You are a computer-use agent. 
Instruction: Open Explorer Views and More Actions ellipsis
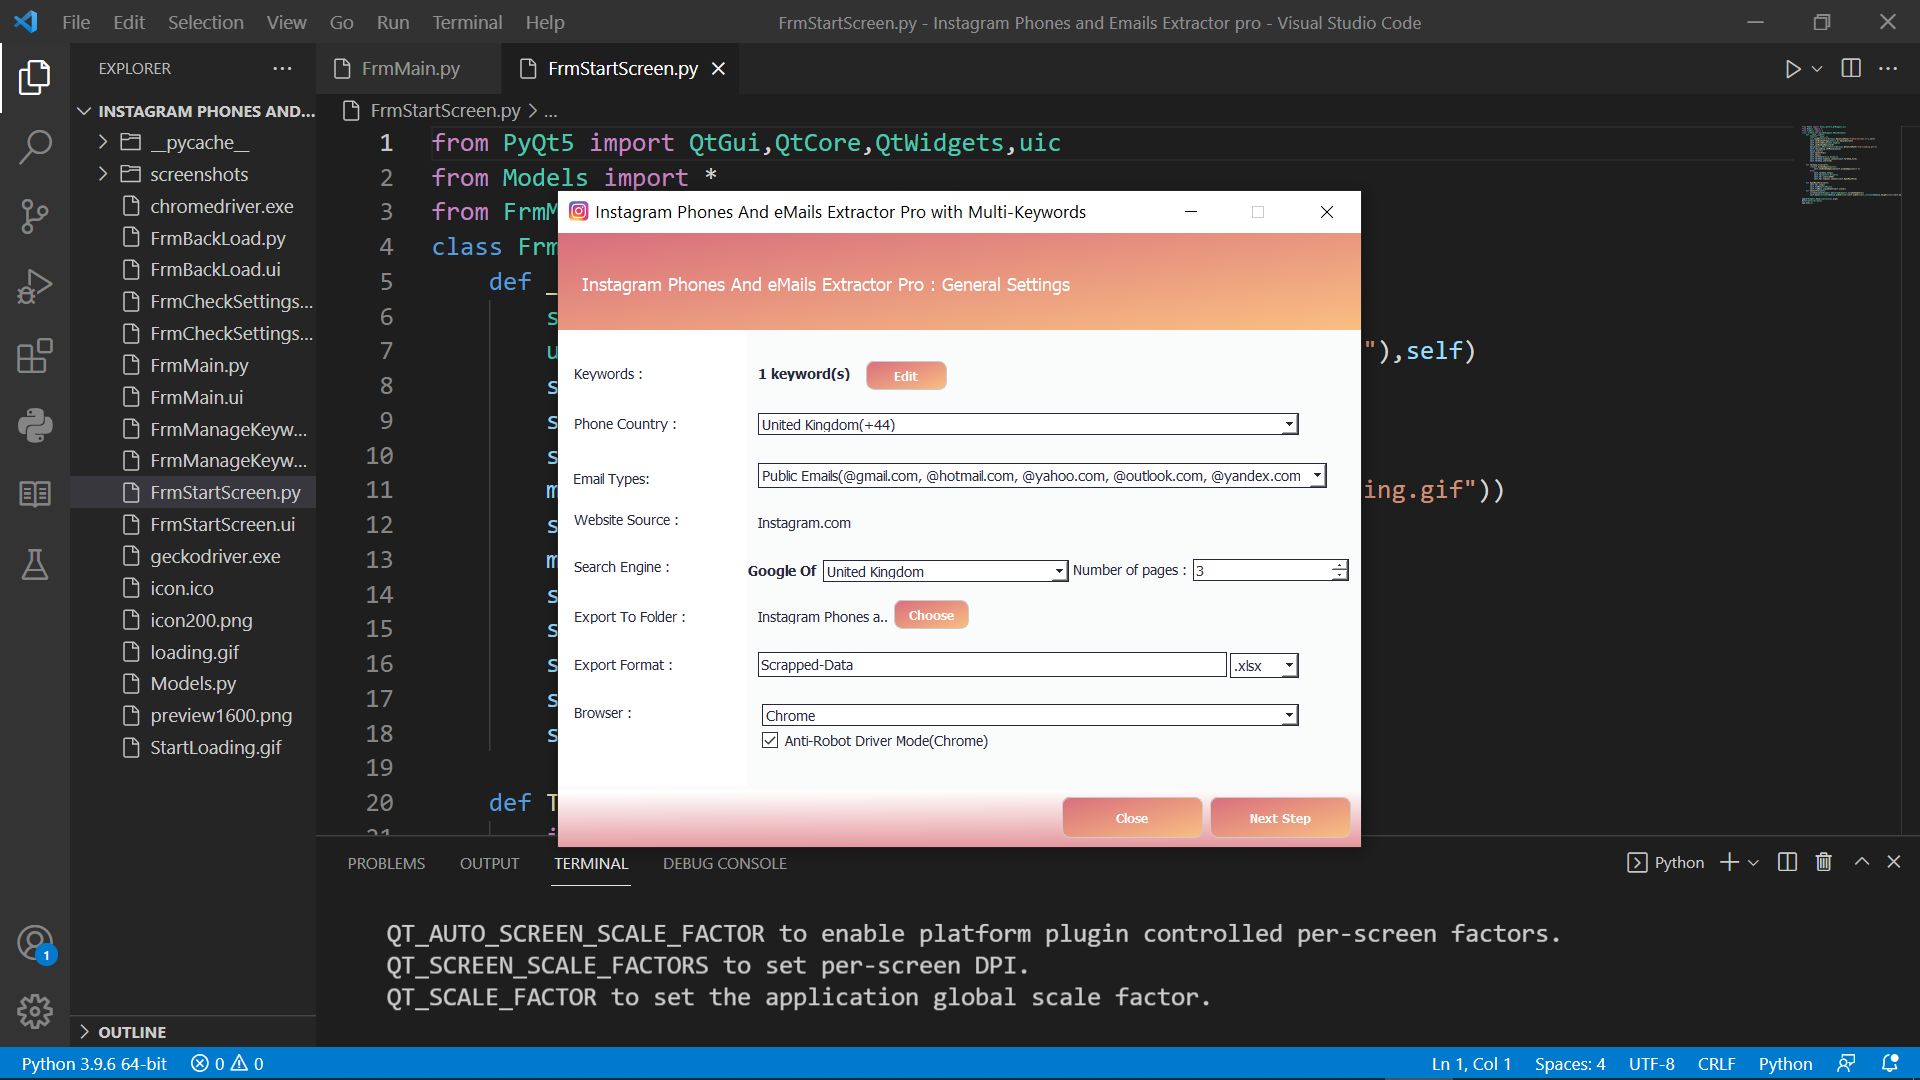(x=283, y=68)
